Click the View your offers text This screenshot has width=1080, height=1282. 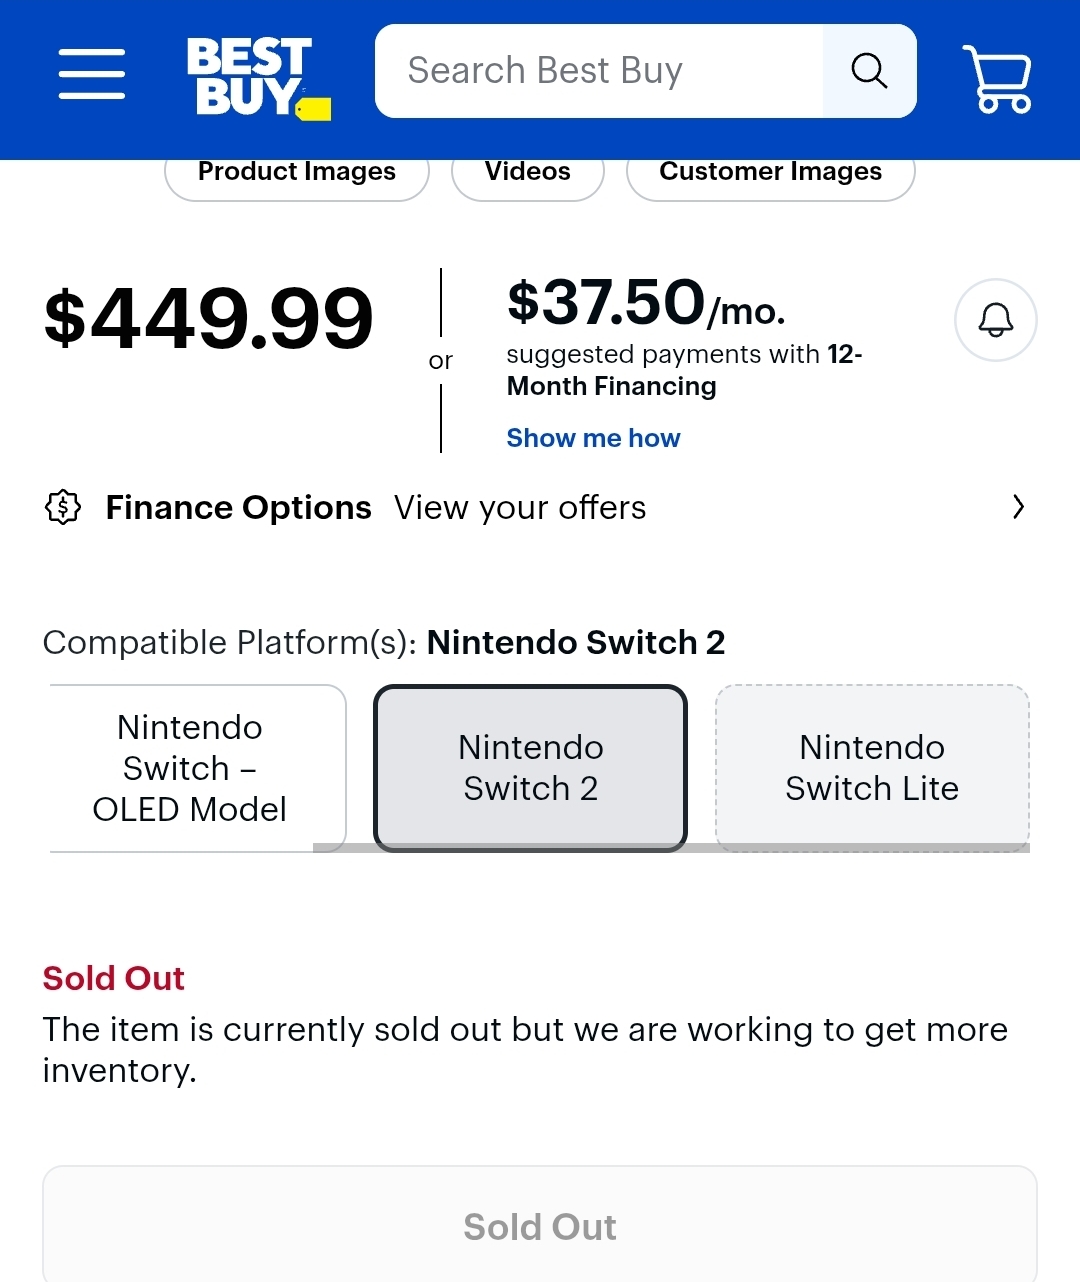click(x=520, y=508)
